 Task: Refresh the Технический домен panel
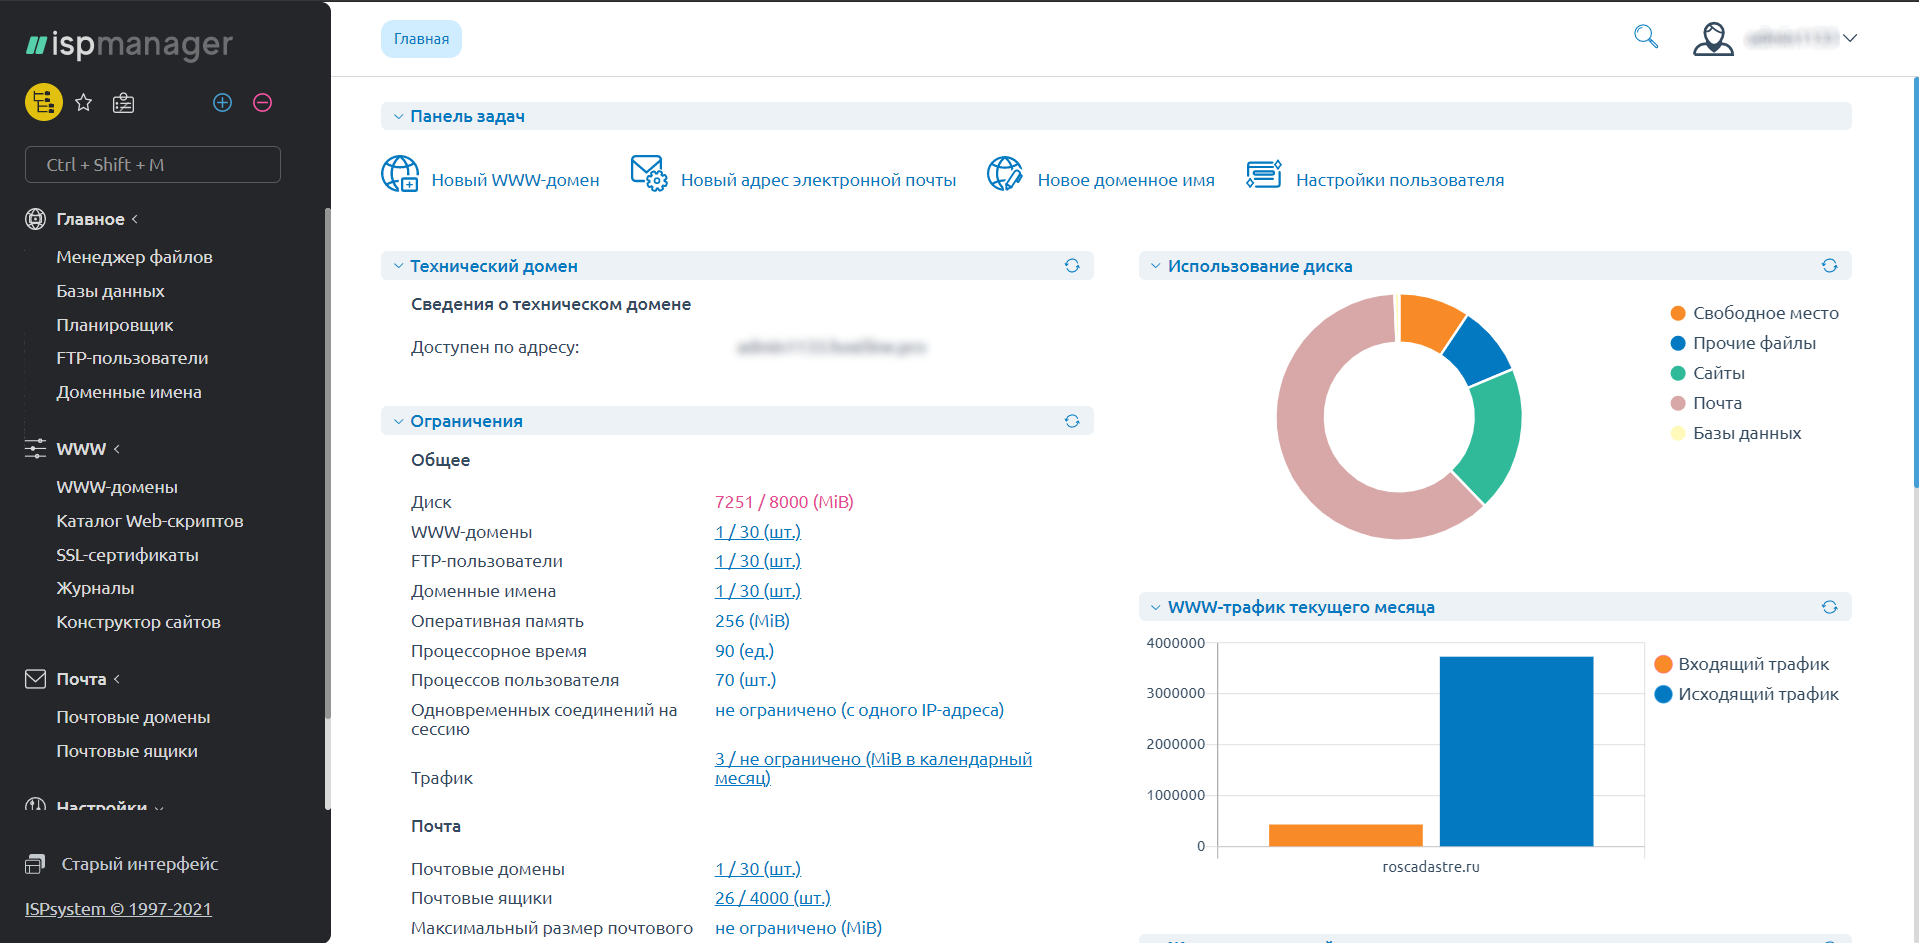[1071, 266]
